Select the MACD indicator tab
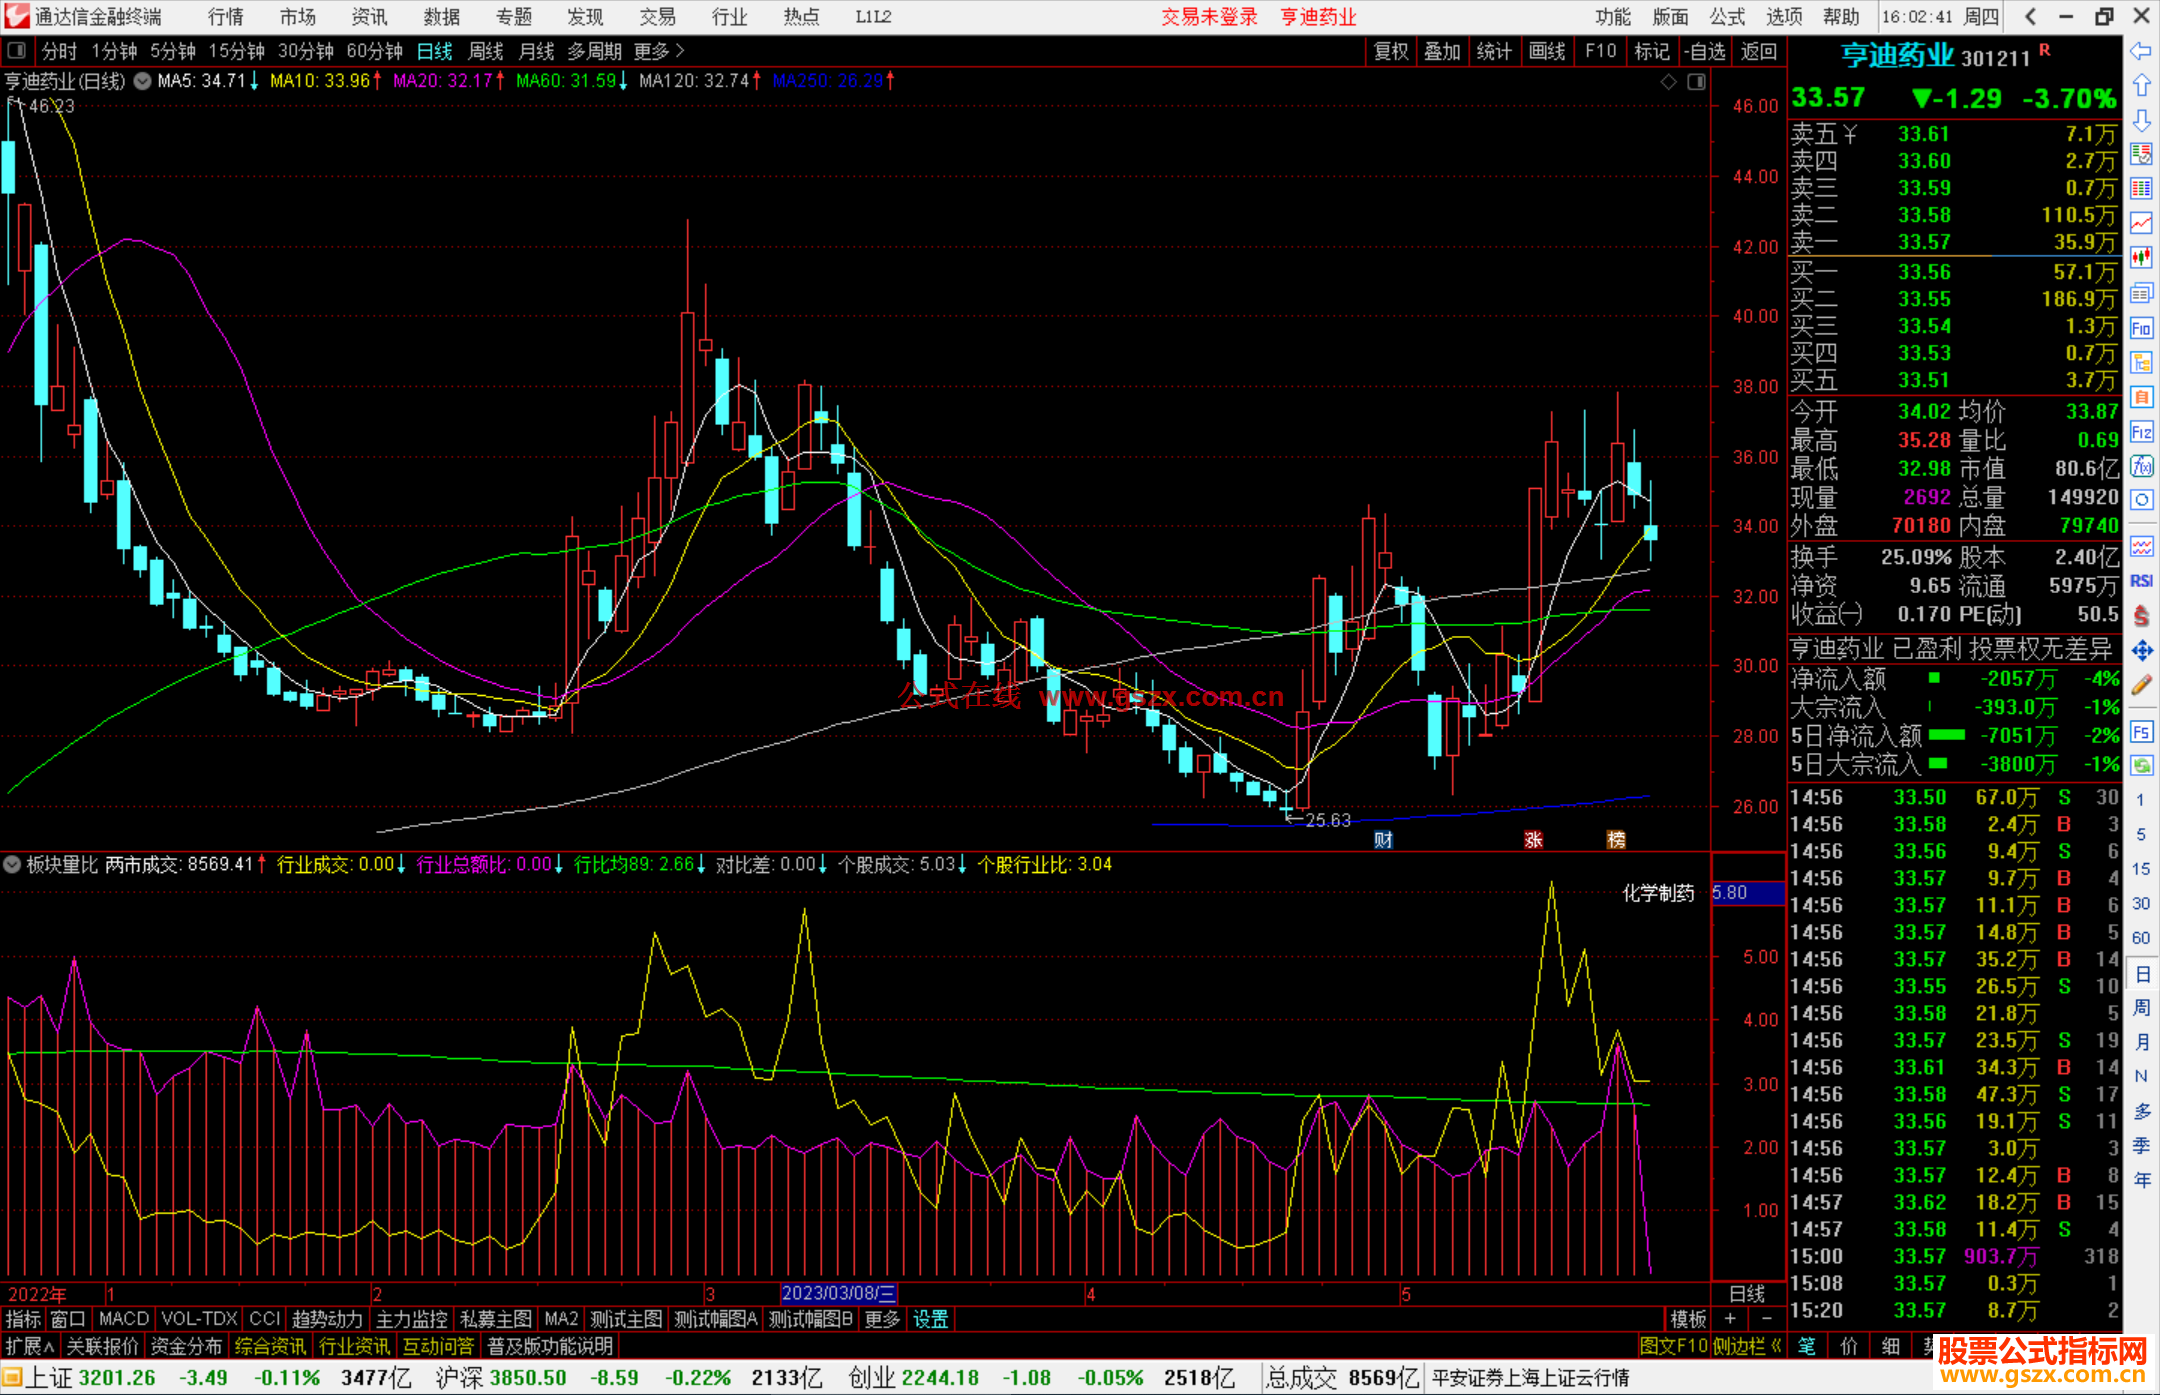 pos(124,1319)
